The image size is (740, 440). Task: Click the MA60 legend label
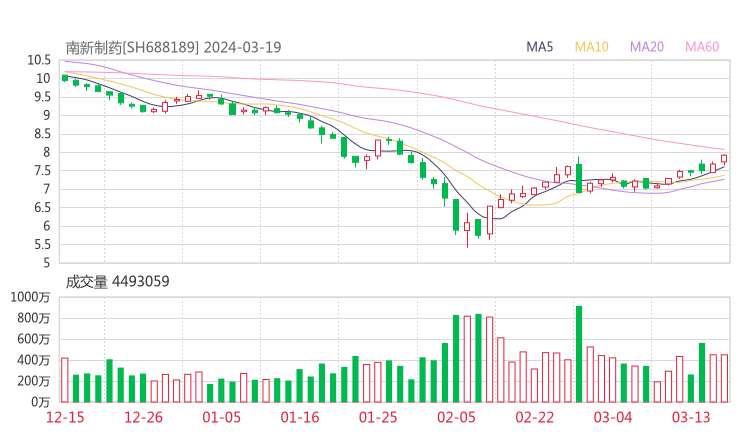pyautogui.click(x=702, y=47)
